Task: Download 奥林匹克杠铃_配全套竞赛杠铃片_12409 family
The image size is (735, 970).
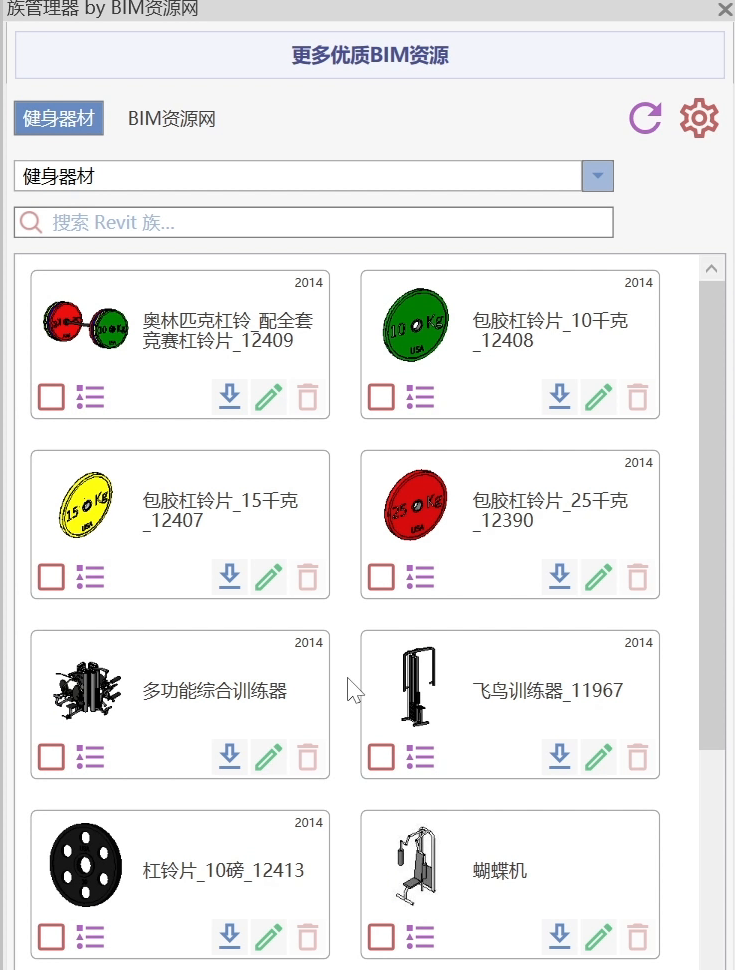Action: (230, 397)
